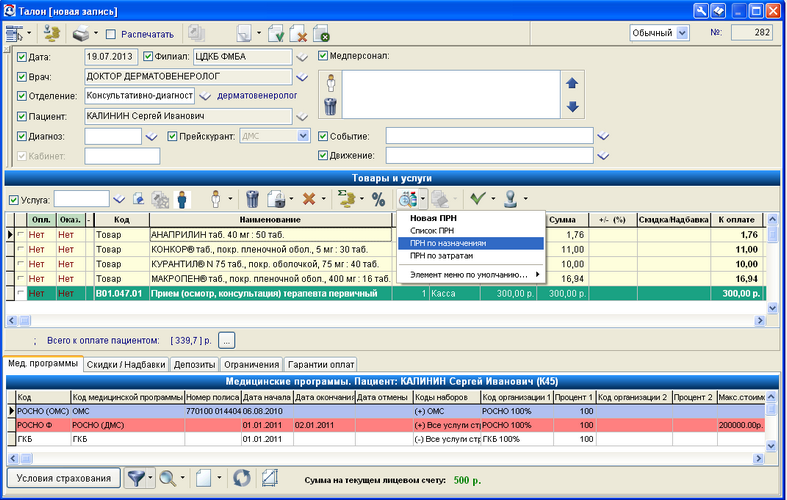
Task: Click the document with green round X badge
Action: tap(321, 34)
